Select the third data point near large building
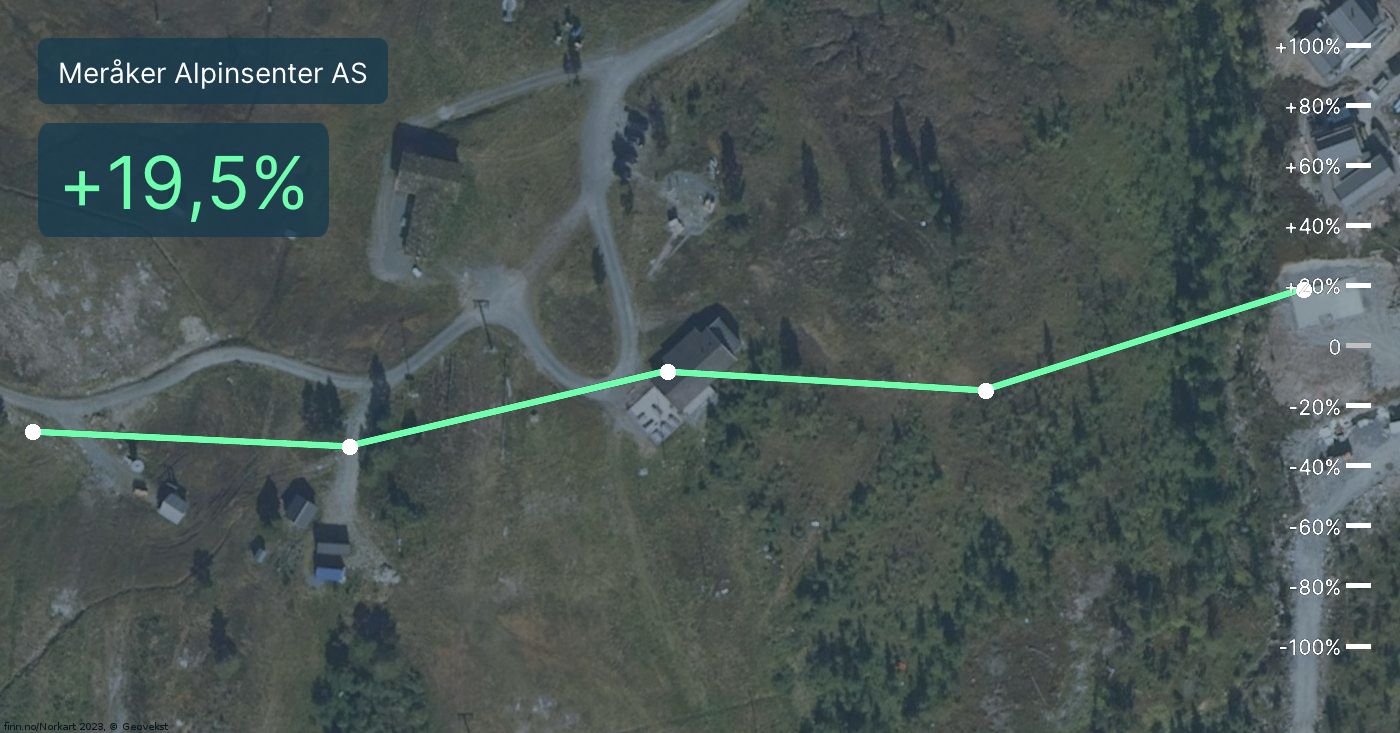The image size is (1400, 733). pos(668,372)
